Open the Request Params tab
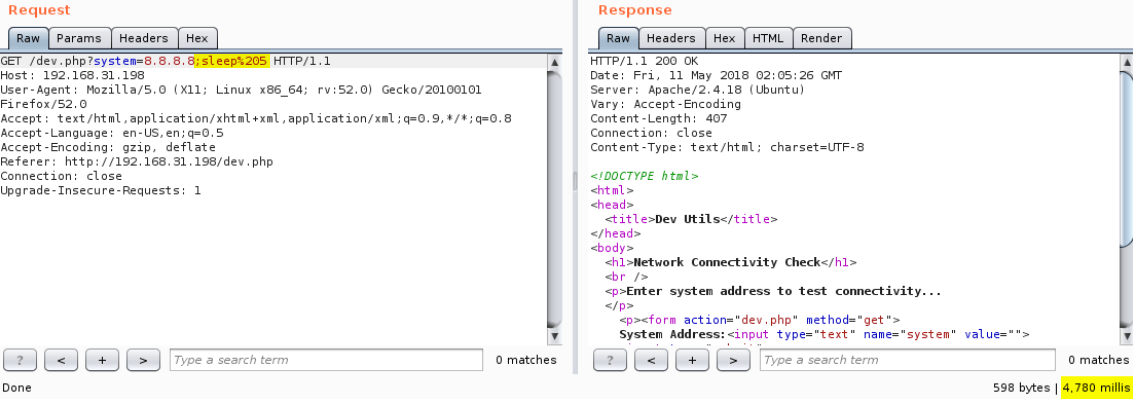This screenshot has height=399, width=1133. click(x=79, y=38)
